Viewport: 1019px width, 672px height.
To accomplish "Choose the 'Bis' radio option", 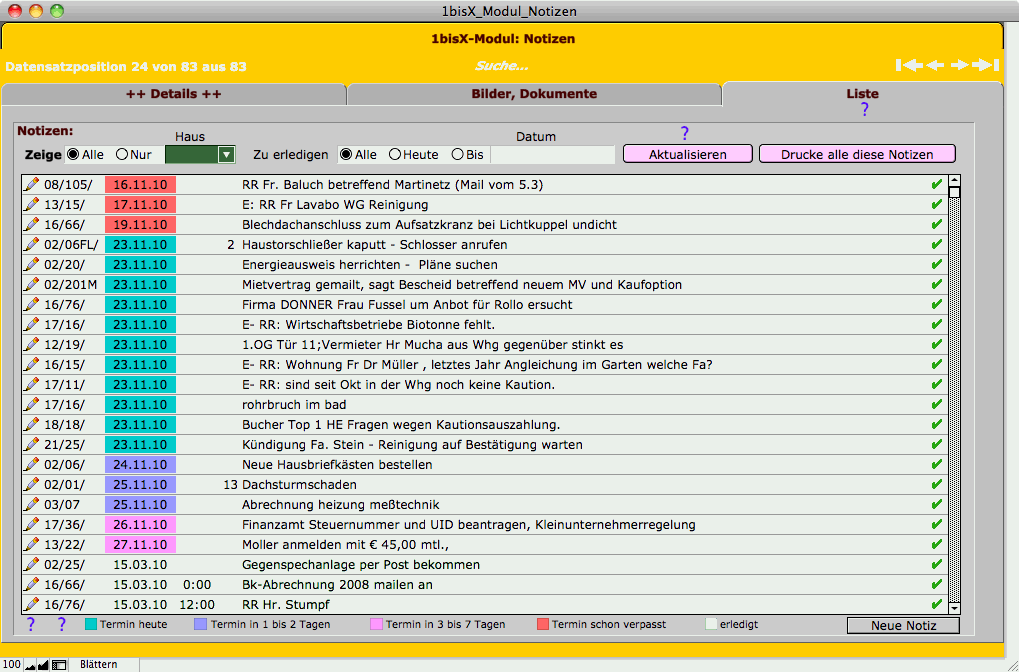I will click(x=458, y=155).
